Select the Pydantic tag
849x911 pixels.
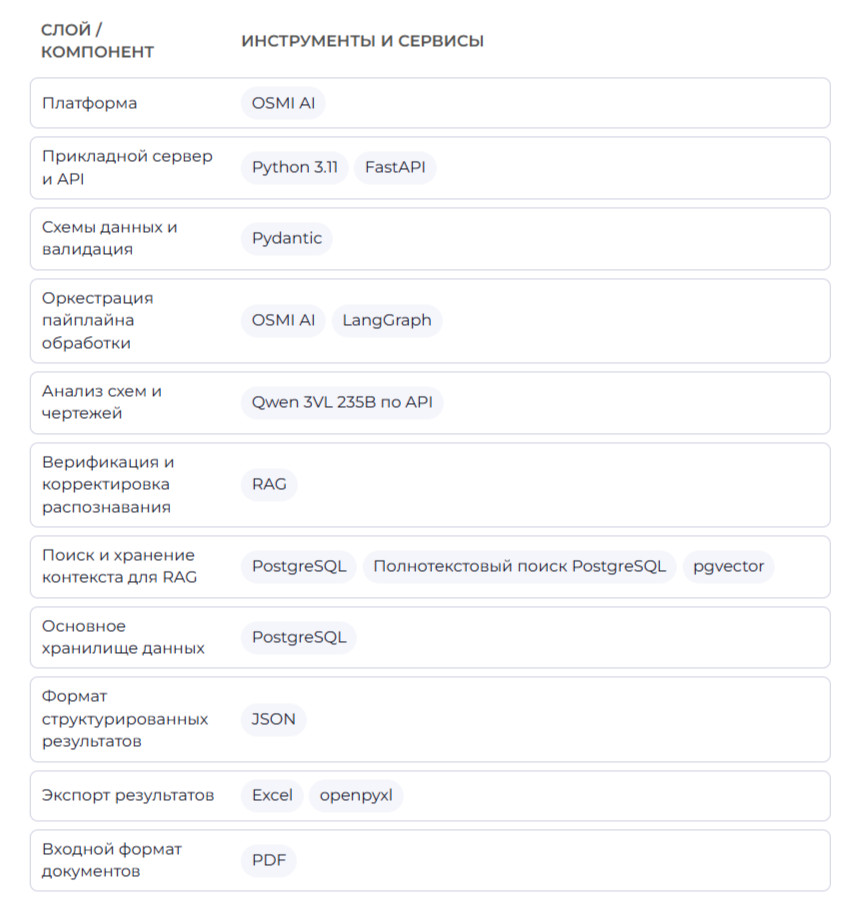click(286, 239)
